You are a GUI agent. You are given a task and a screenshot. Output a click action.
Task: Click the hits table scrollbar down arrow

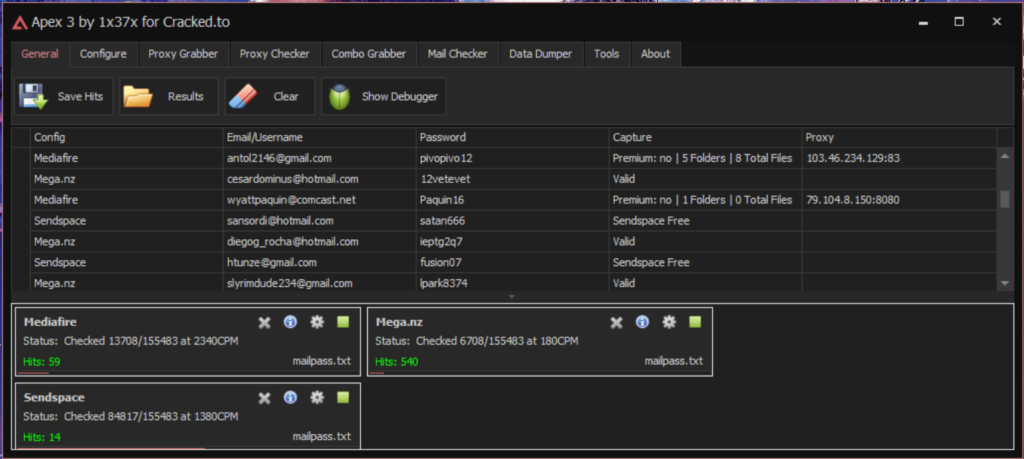point(1005,283)
